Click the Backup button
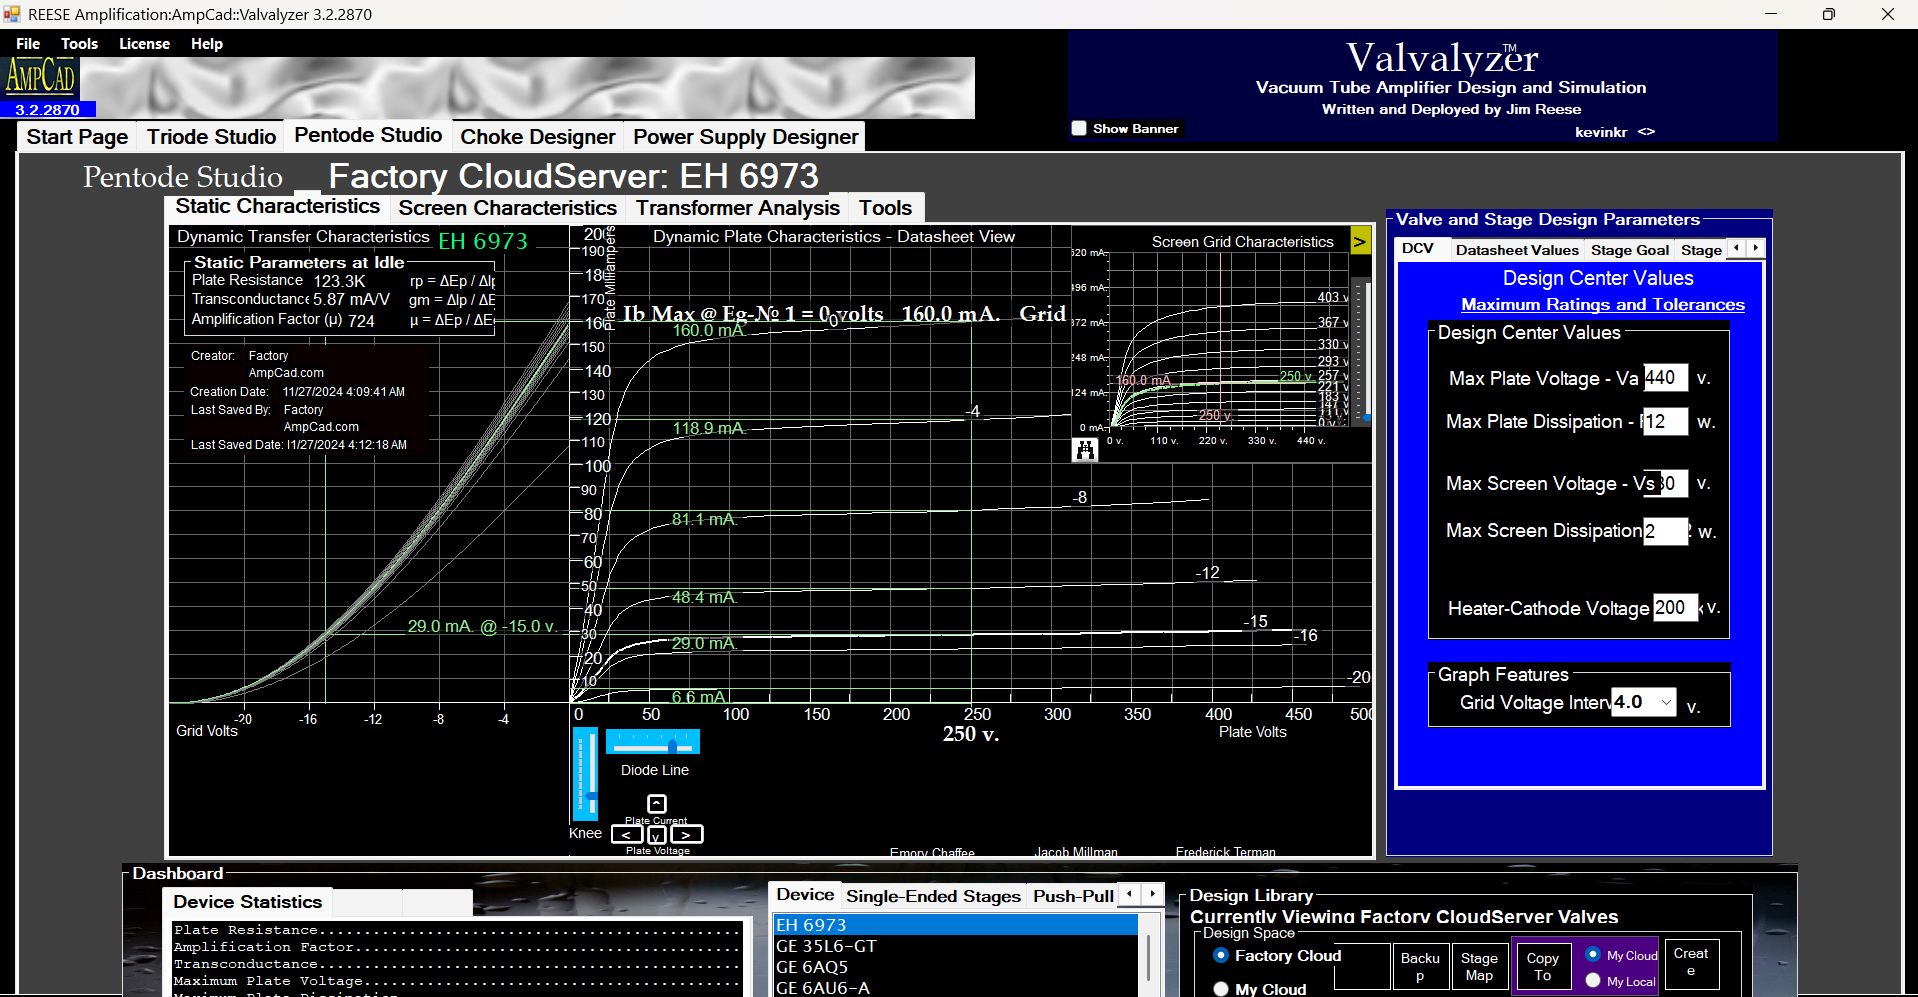This screenshot has height=997, width=1918. 1420,967
